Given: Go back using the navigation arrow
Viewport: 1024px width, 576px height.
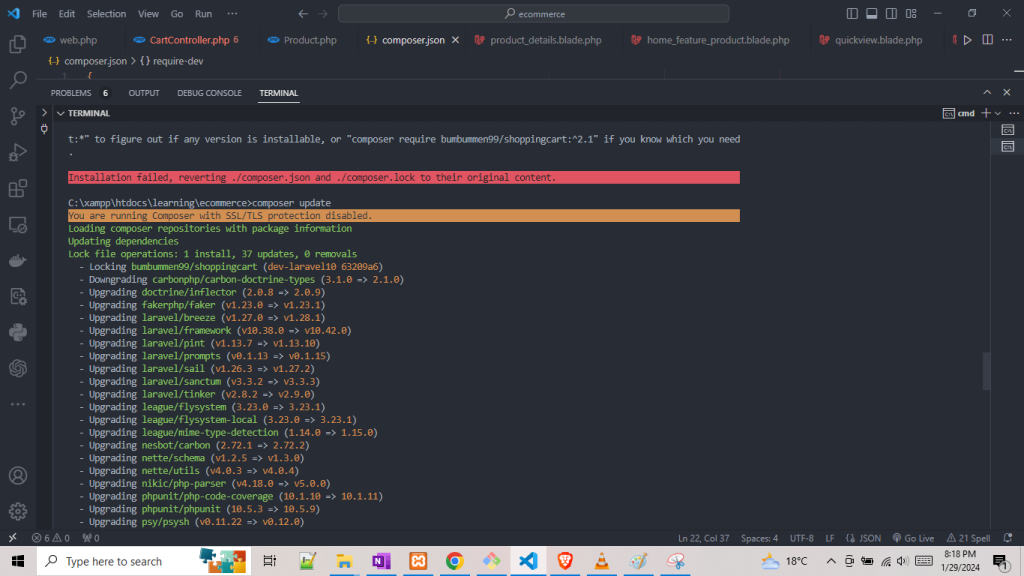Looking at the screenshot, I should click(303, 13).
